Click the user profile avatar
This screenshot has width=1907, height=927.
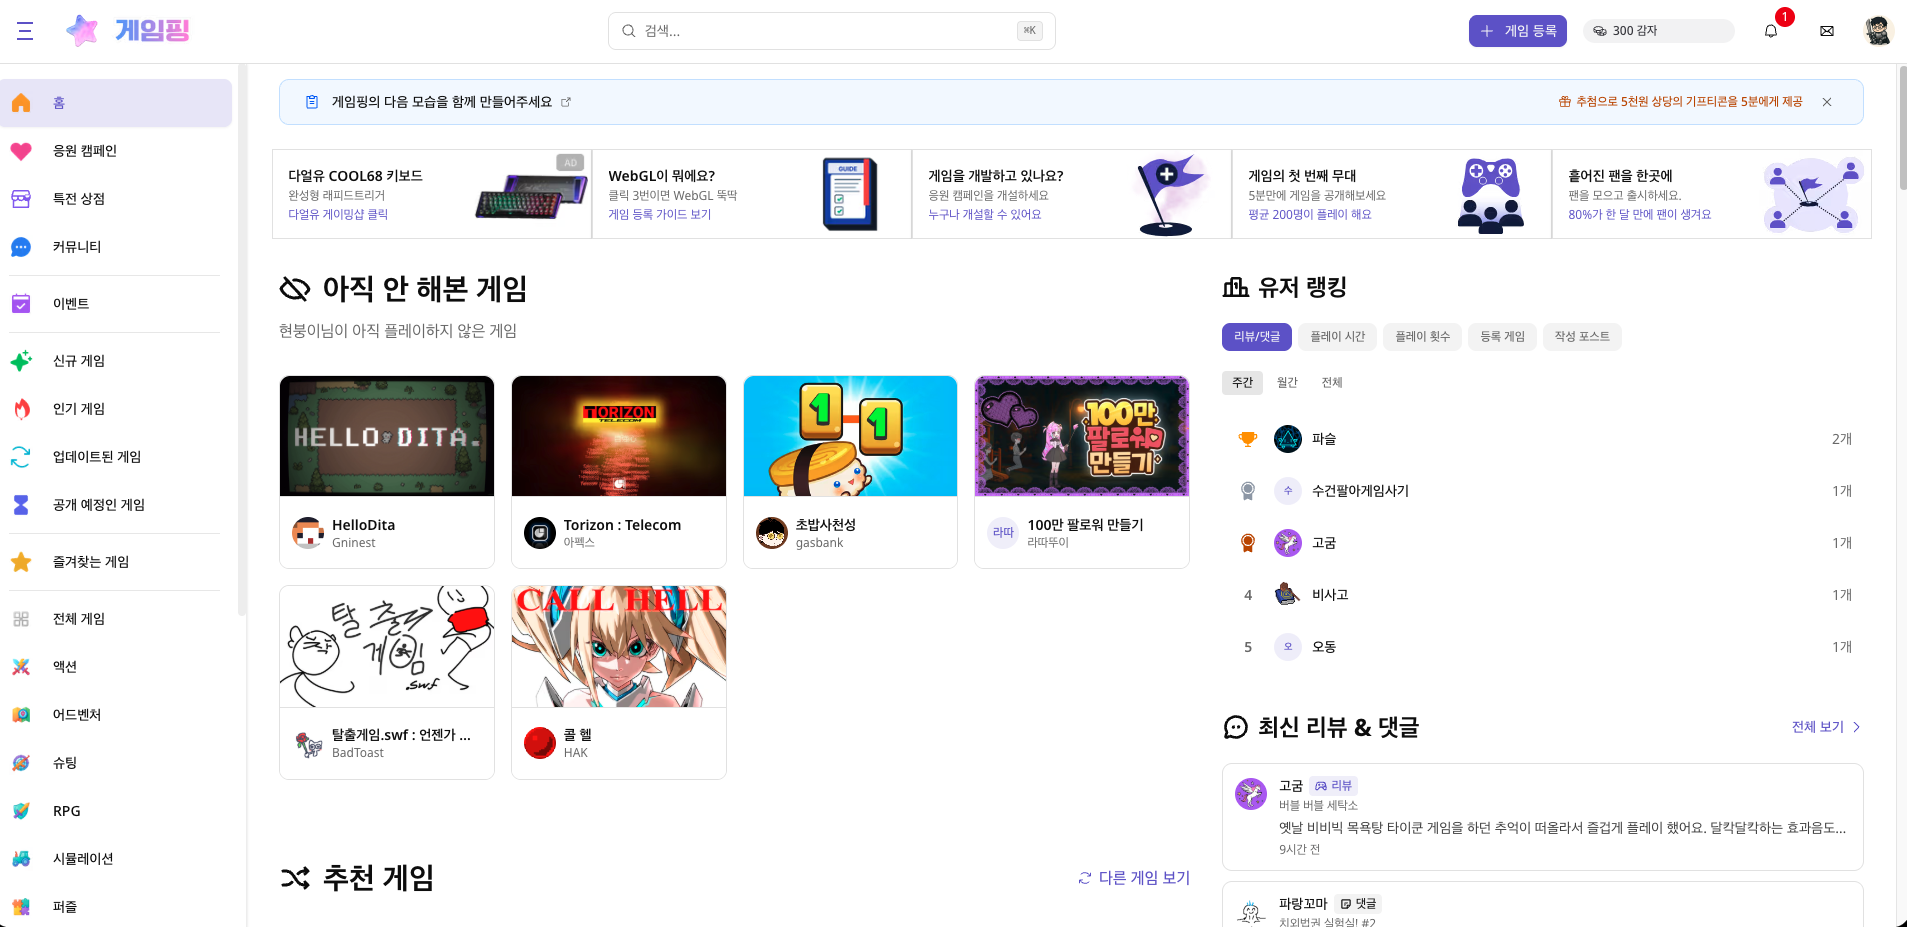tap(1878, 31)
